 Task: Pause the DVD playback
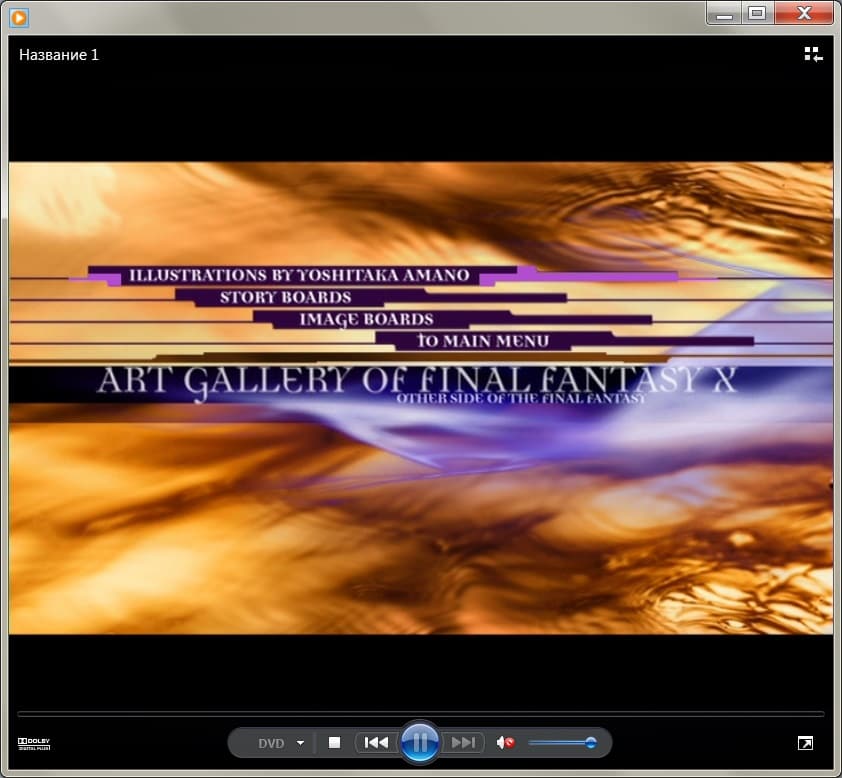(420, 743)
